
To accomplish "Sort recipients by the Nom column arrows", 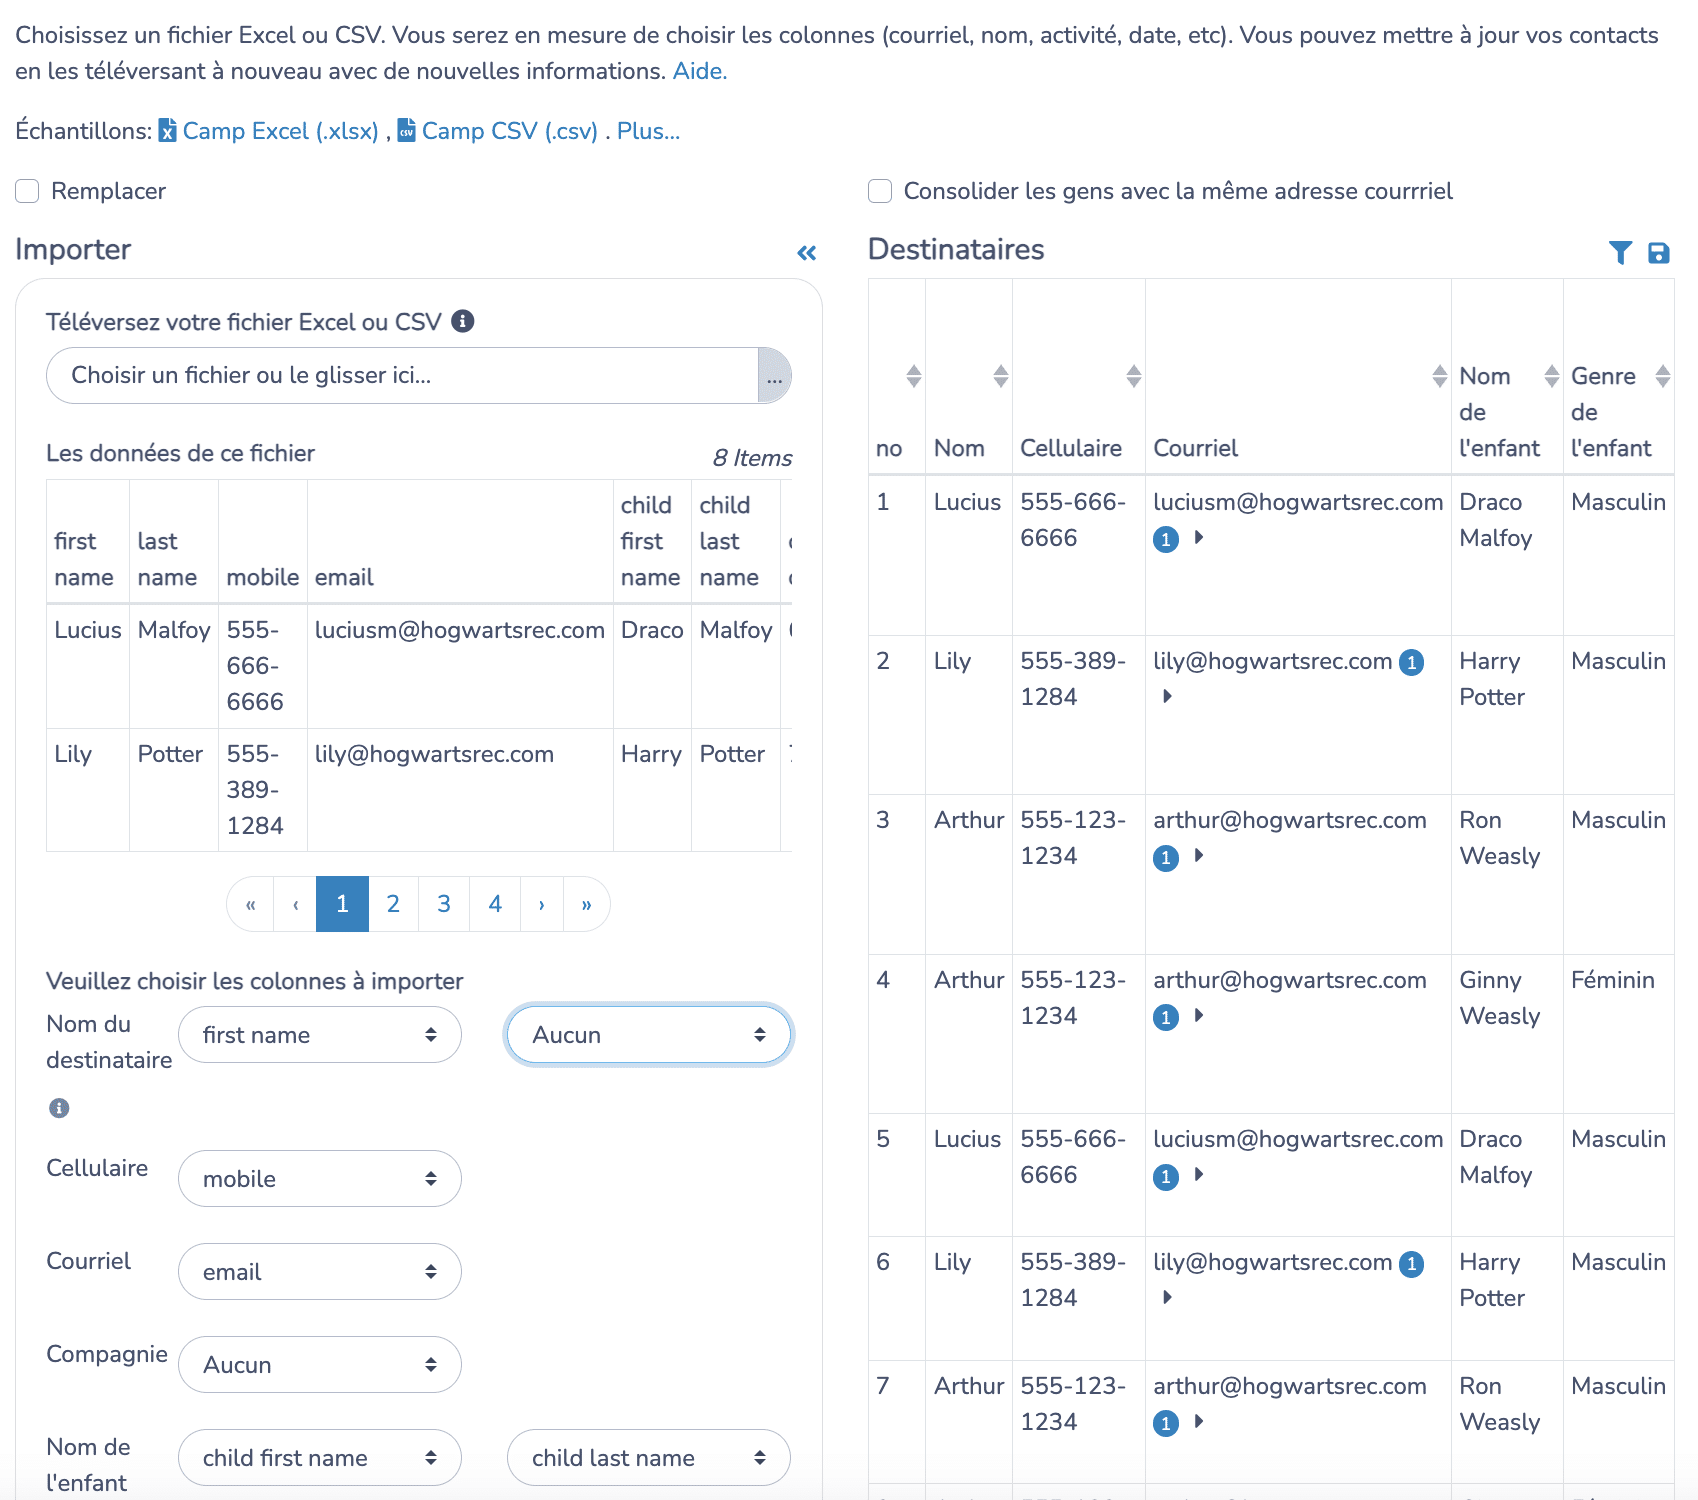I will click(1000, 376).
